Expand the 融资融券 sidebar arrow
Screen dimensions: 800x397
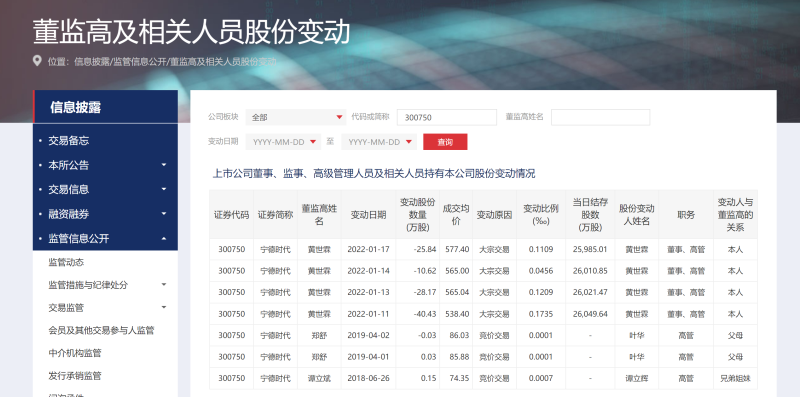164,214
